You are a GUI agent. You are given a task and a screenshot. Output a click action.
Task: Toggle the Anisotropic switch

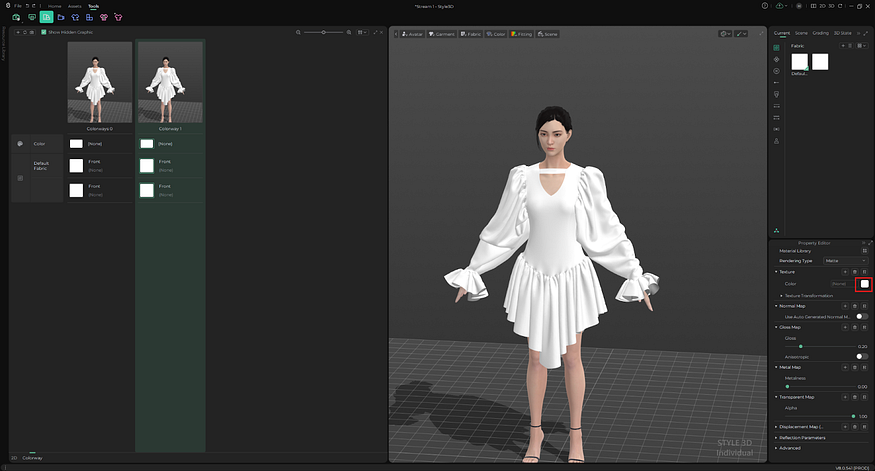tap(861, 356)
